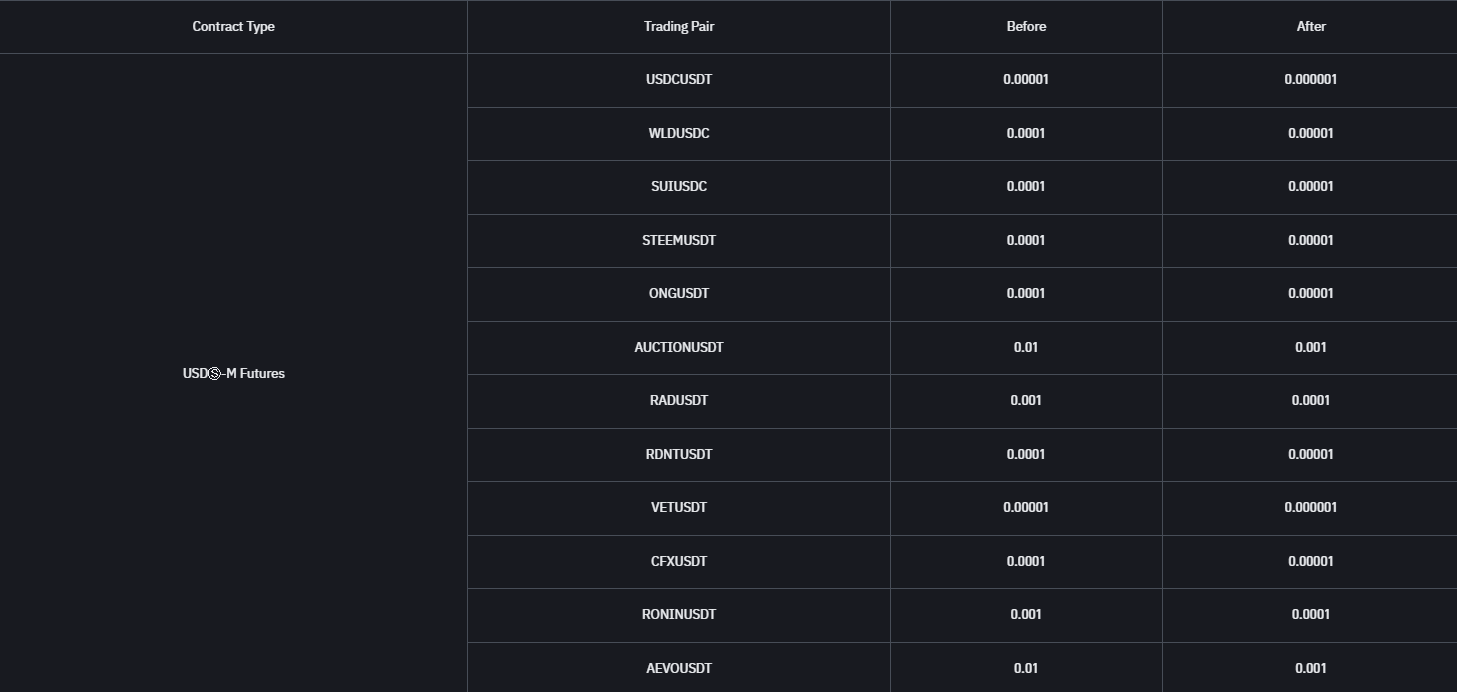Select the After value for USDCUSDT

tap(1310, 80)
